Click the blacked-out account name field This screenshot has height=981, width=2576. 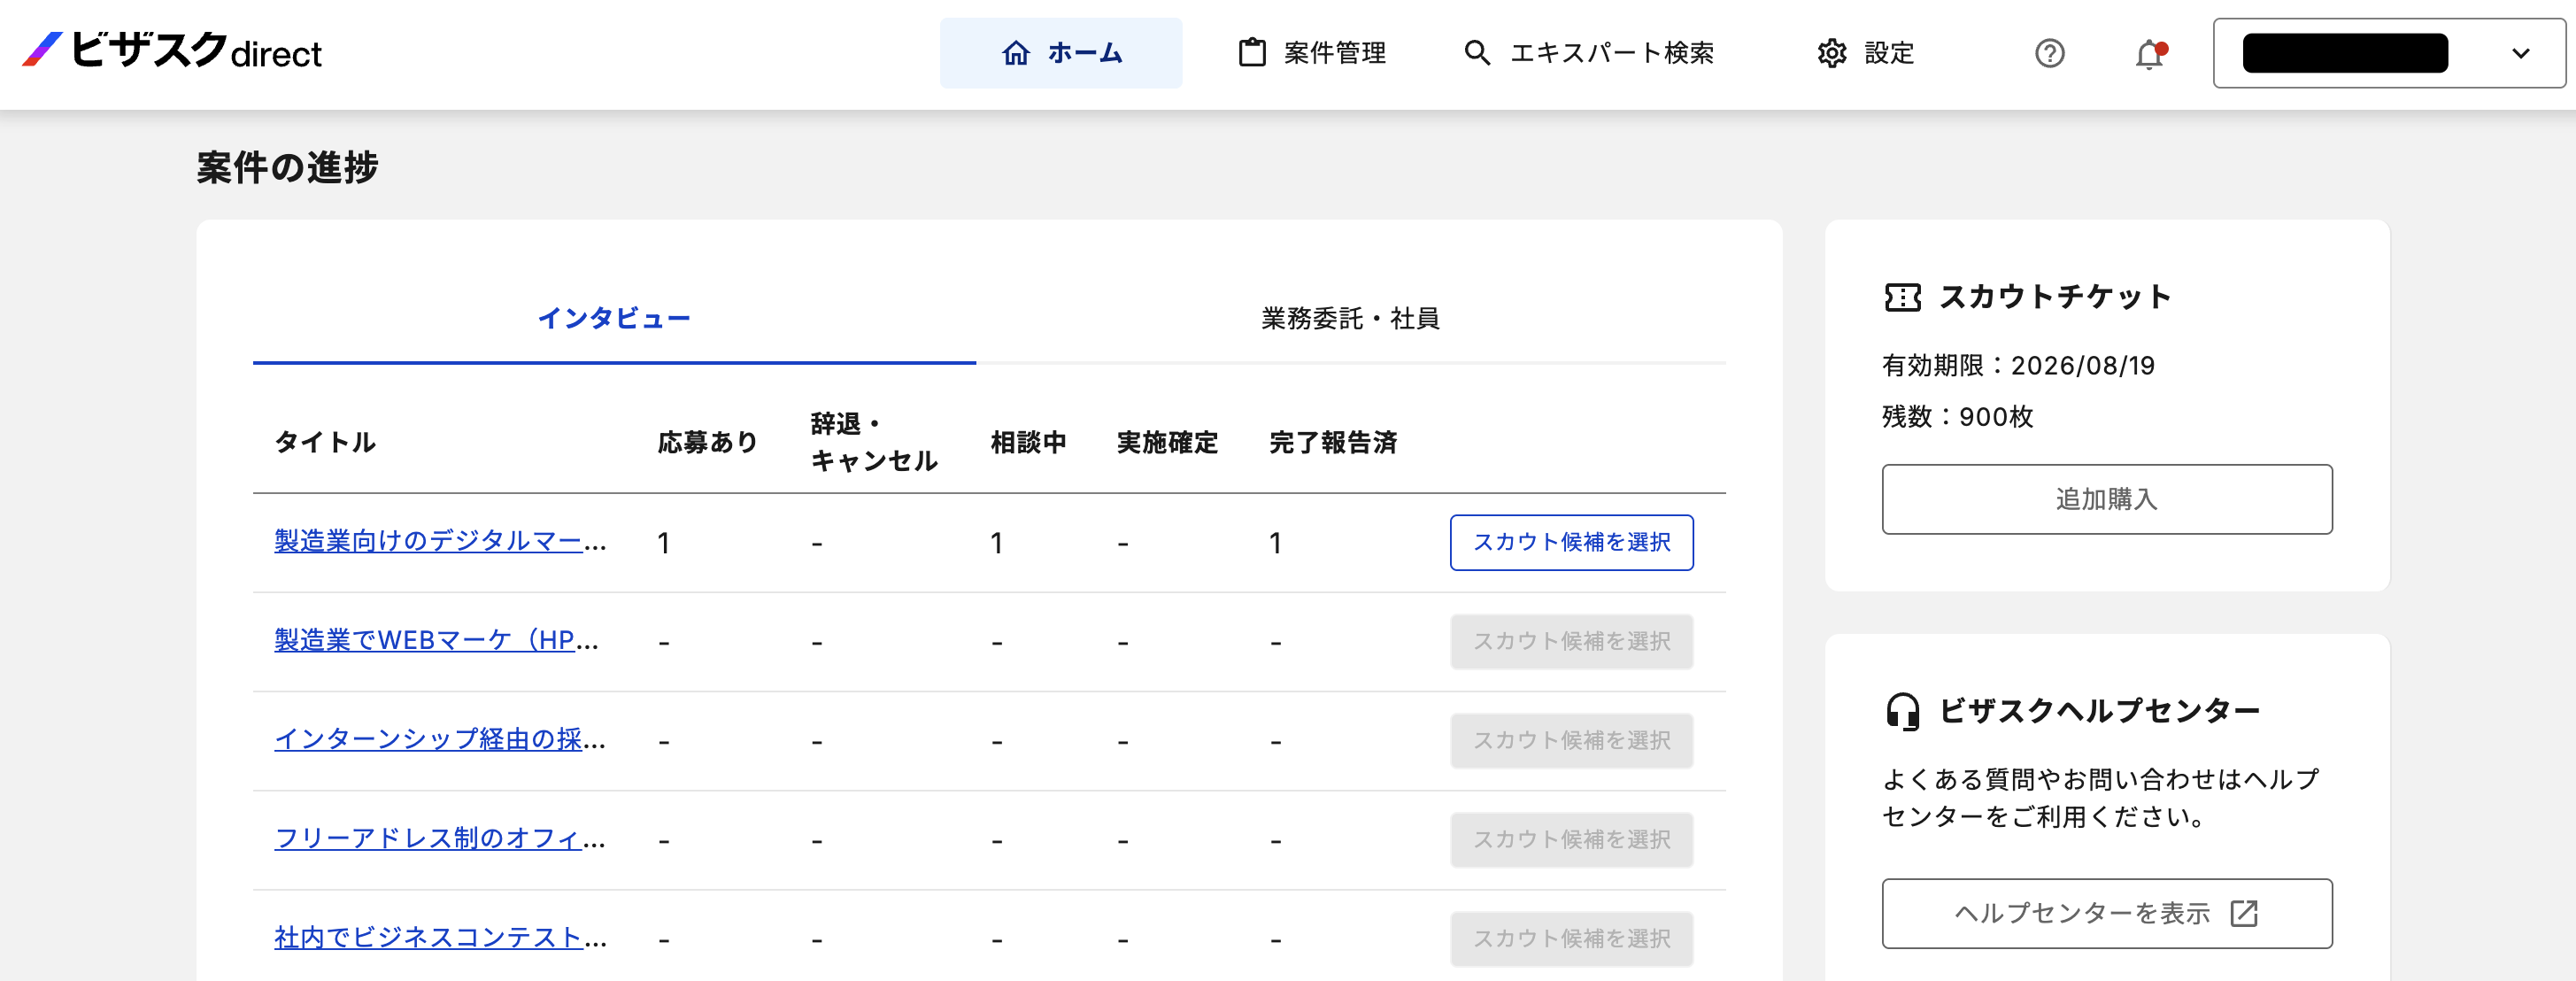(2345, 53)
